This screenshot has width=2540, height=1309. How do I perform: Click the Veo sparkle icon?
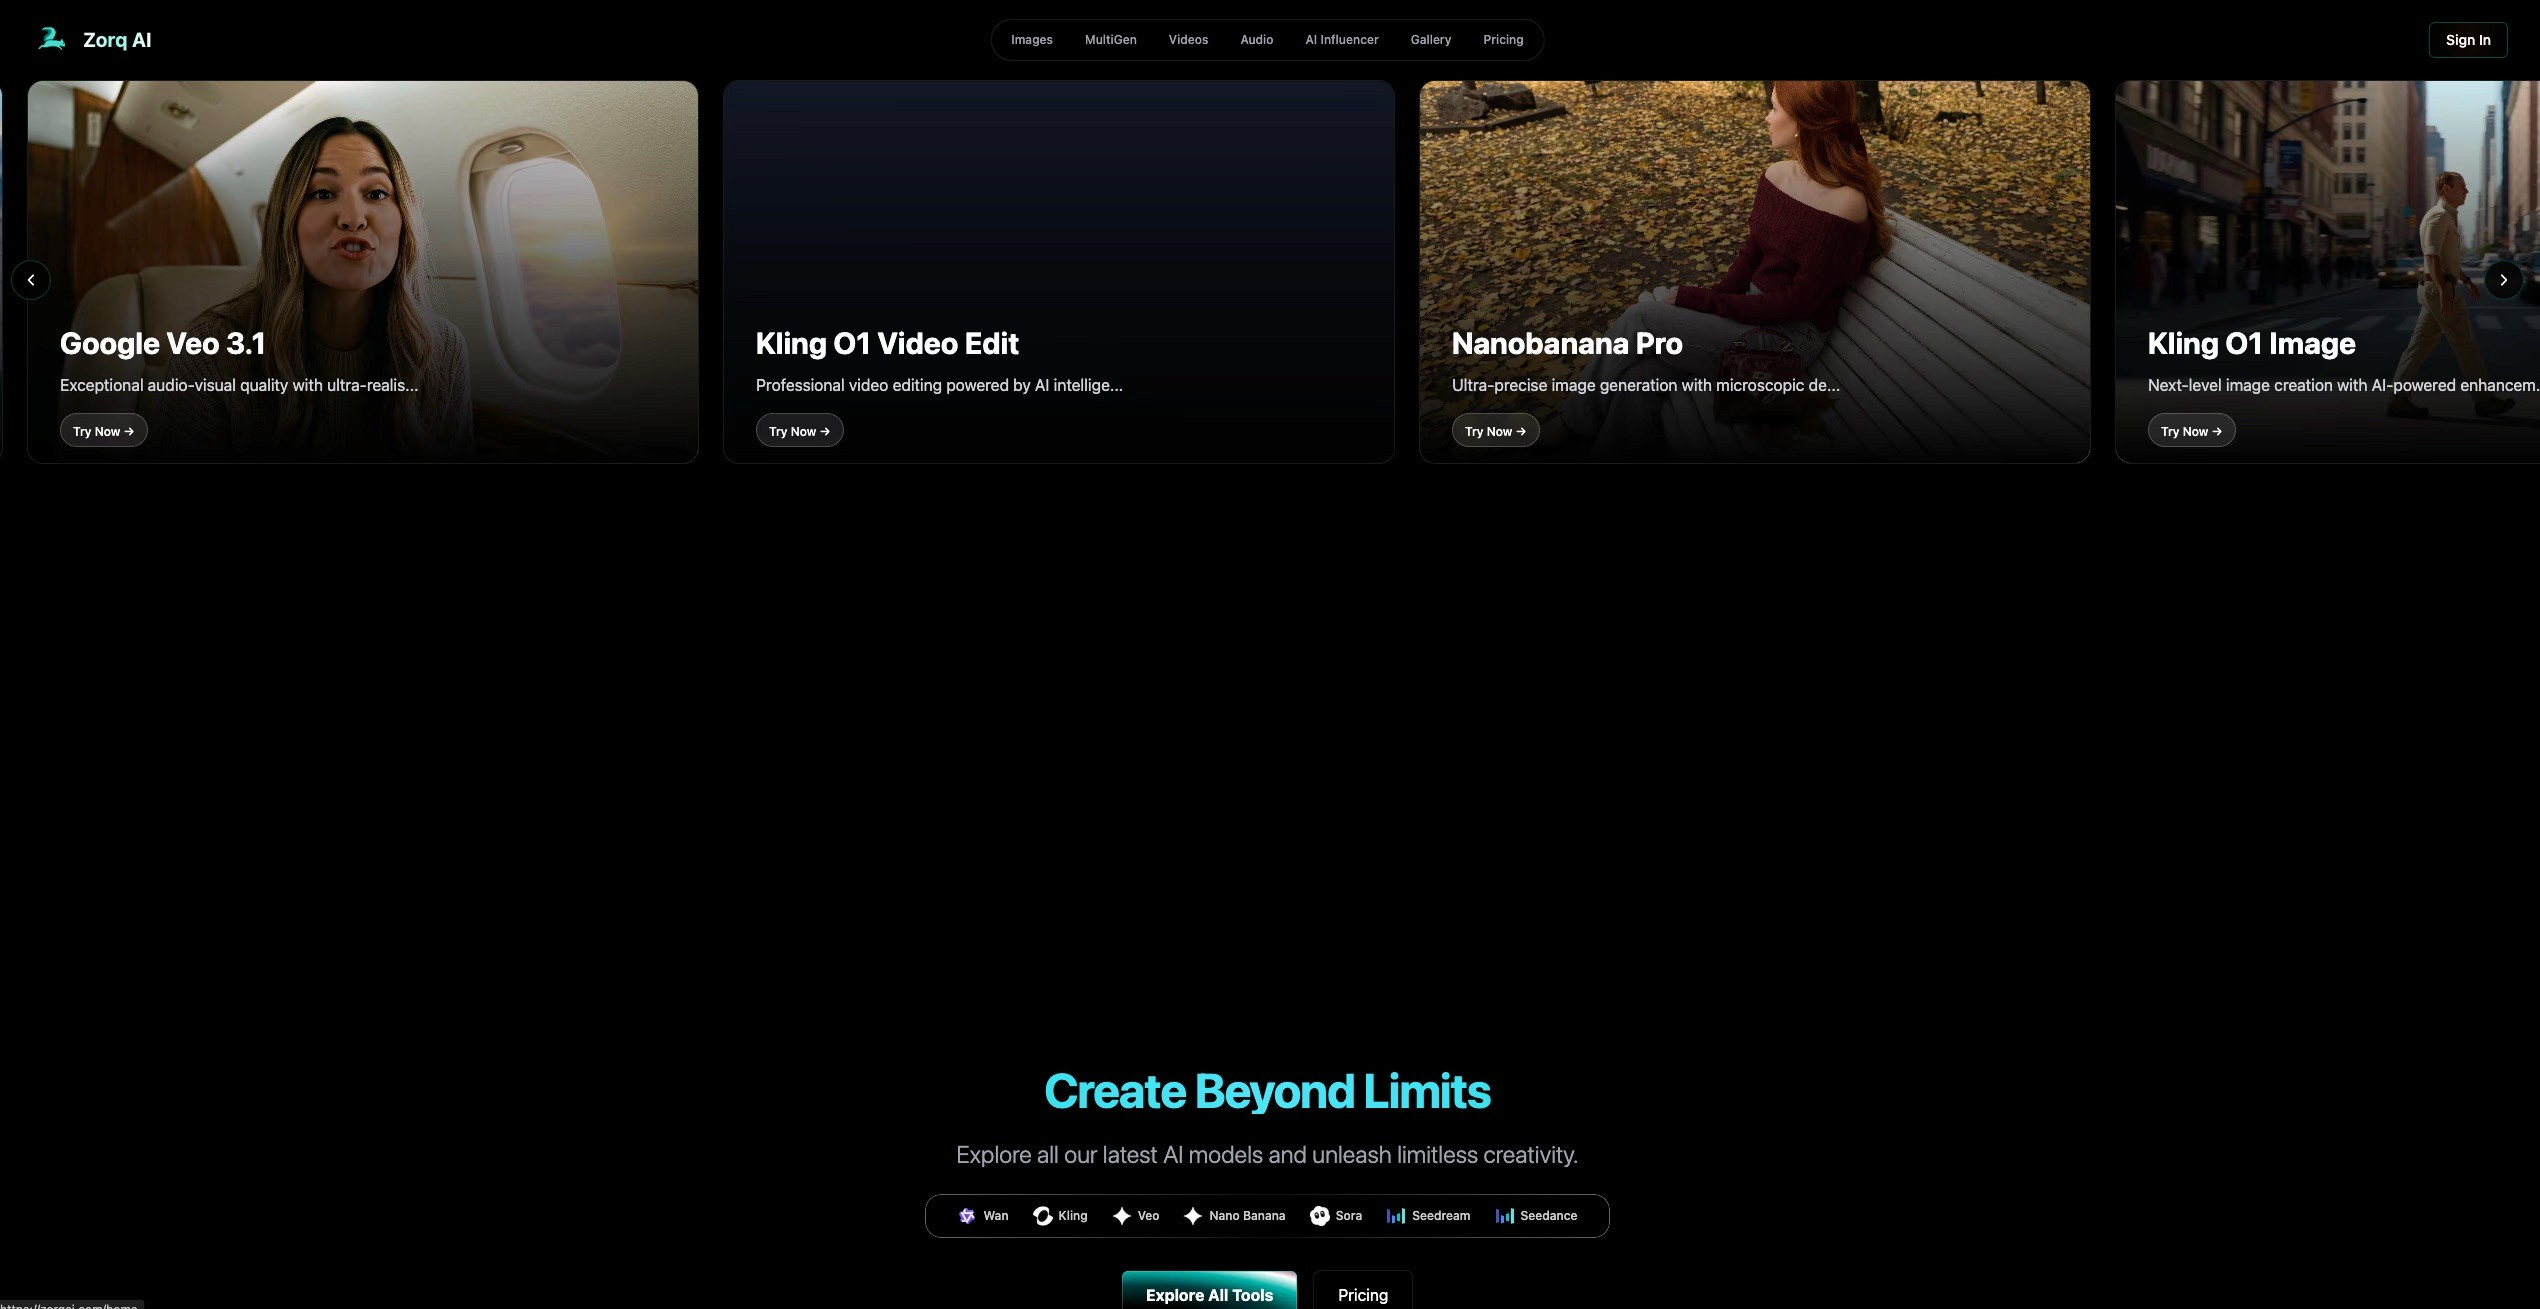tap(1122, 1216)
